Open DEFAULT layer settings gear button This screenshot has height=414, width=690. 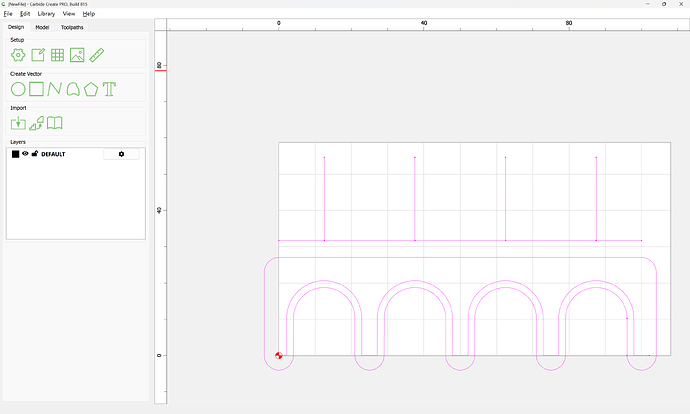coord(121,154)
